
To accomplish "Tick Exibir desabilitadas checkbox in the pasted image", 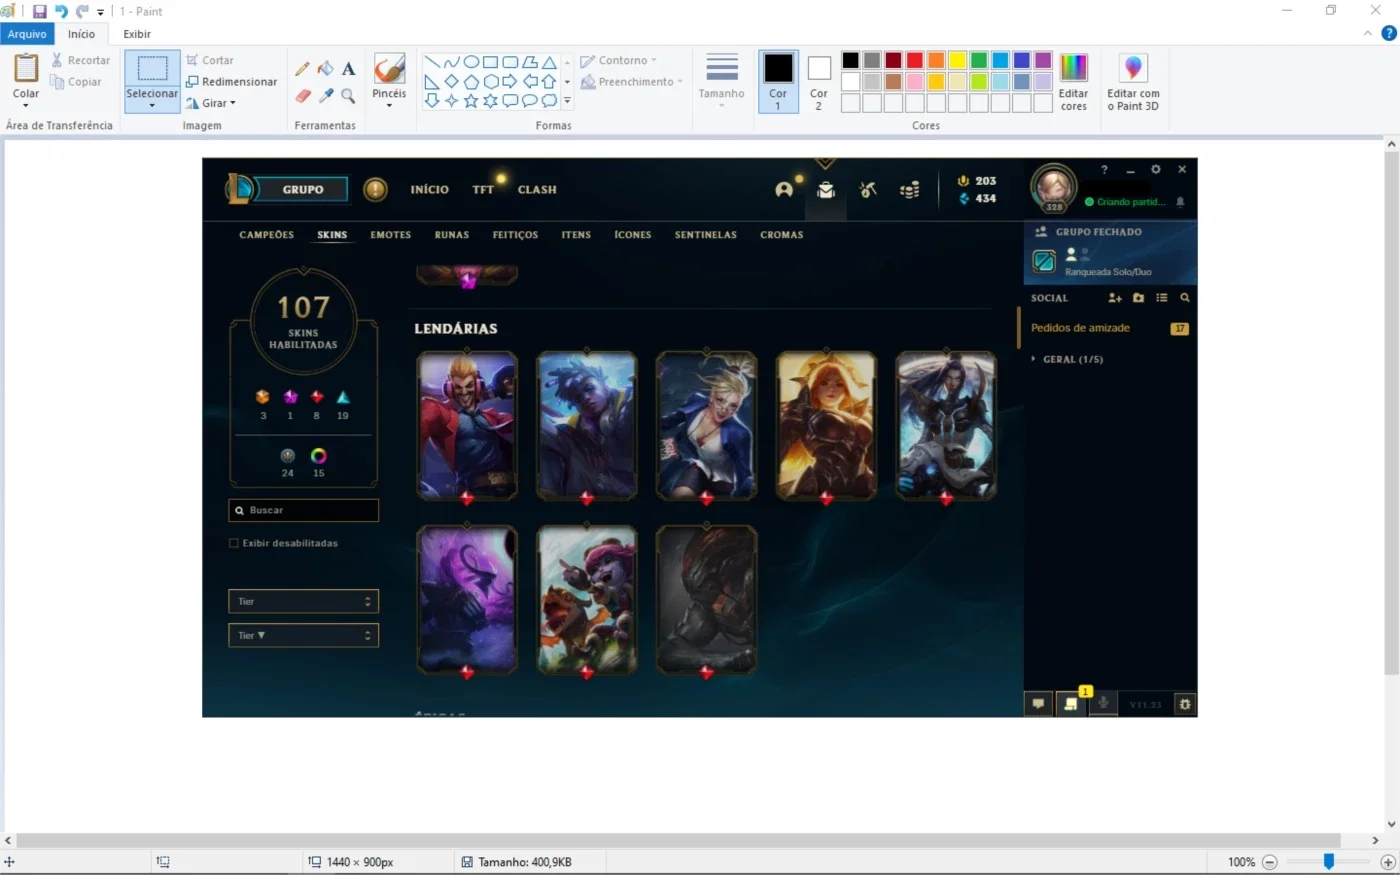I will 234,543.
